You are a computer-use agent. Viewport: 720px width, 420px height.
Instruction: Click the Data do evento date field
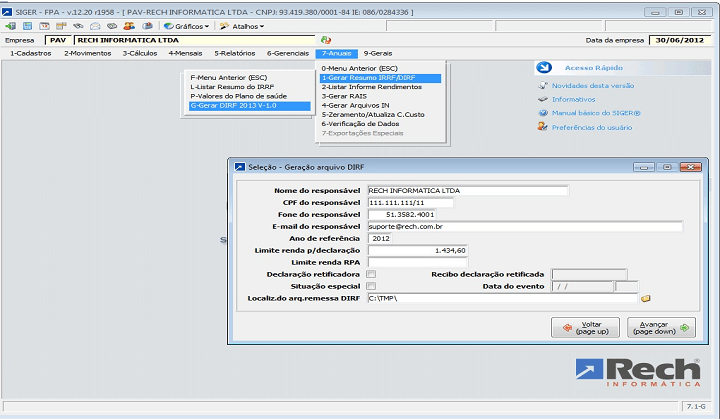pyautogui.click(x=583, y=286)
